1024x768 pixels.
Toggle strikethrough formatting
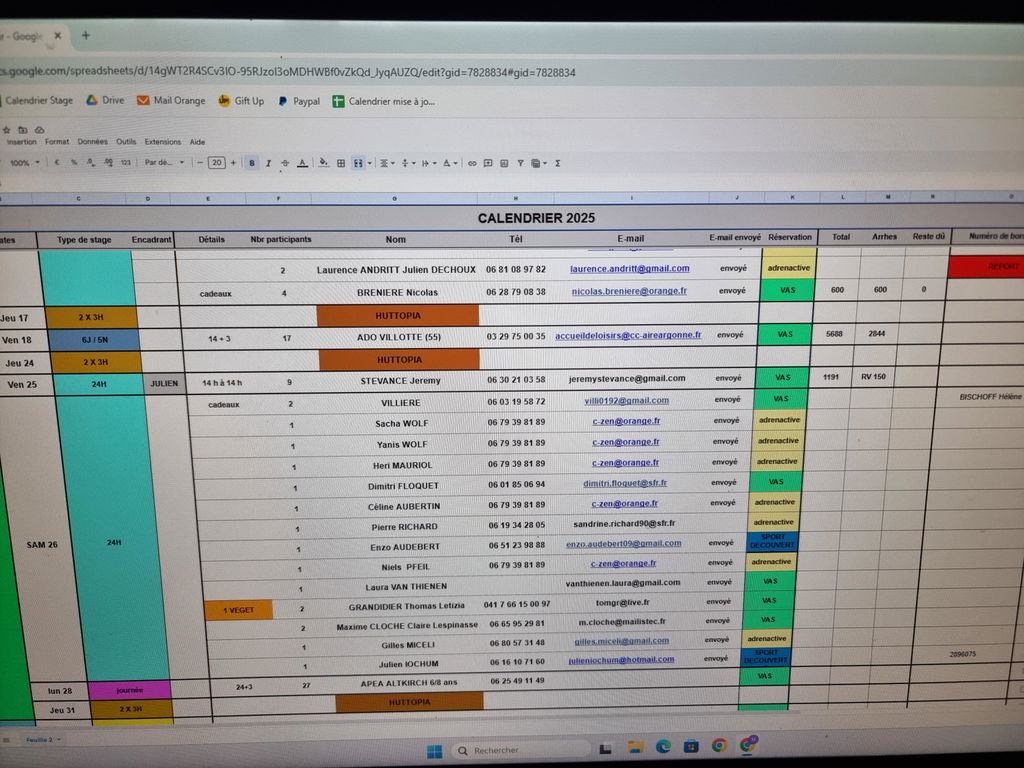[285, 163]
